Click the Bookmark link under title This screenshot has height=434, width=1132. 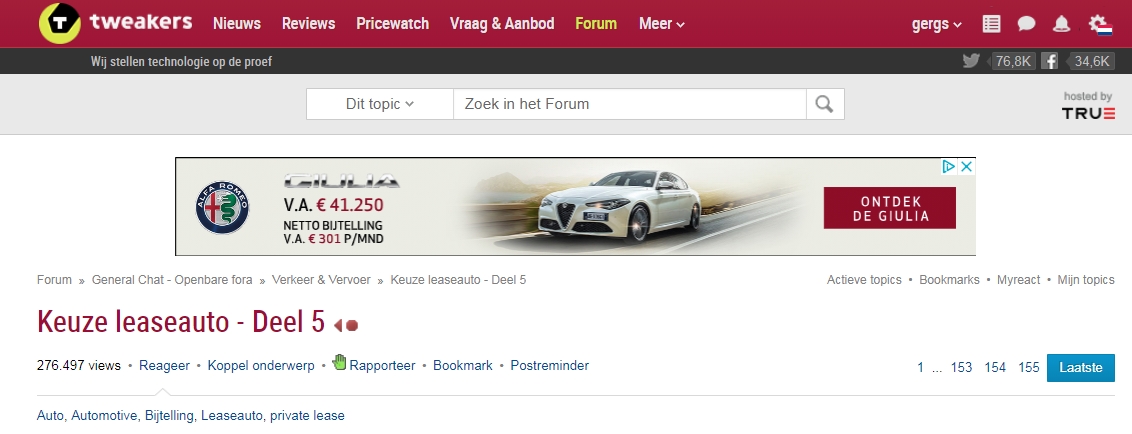tap(463, 365)
